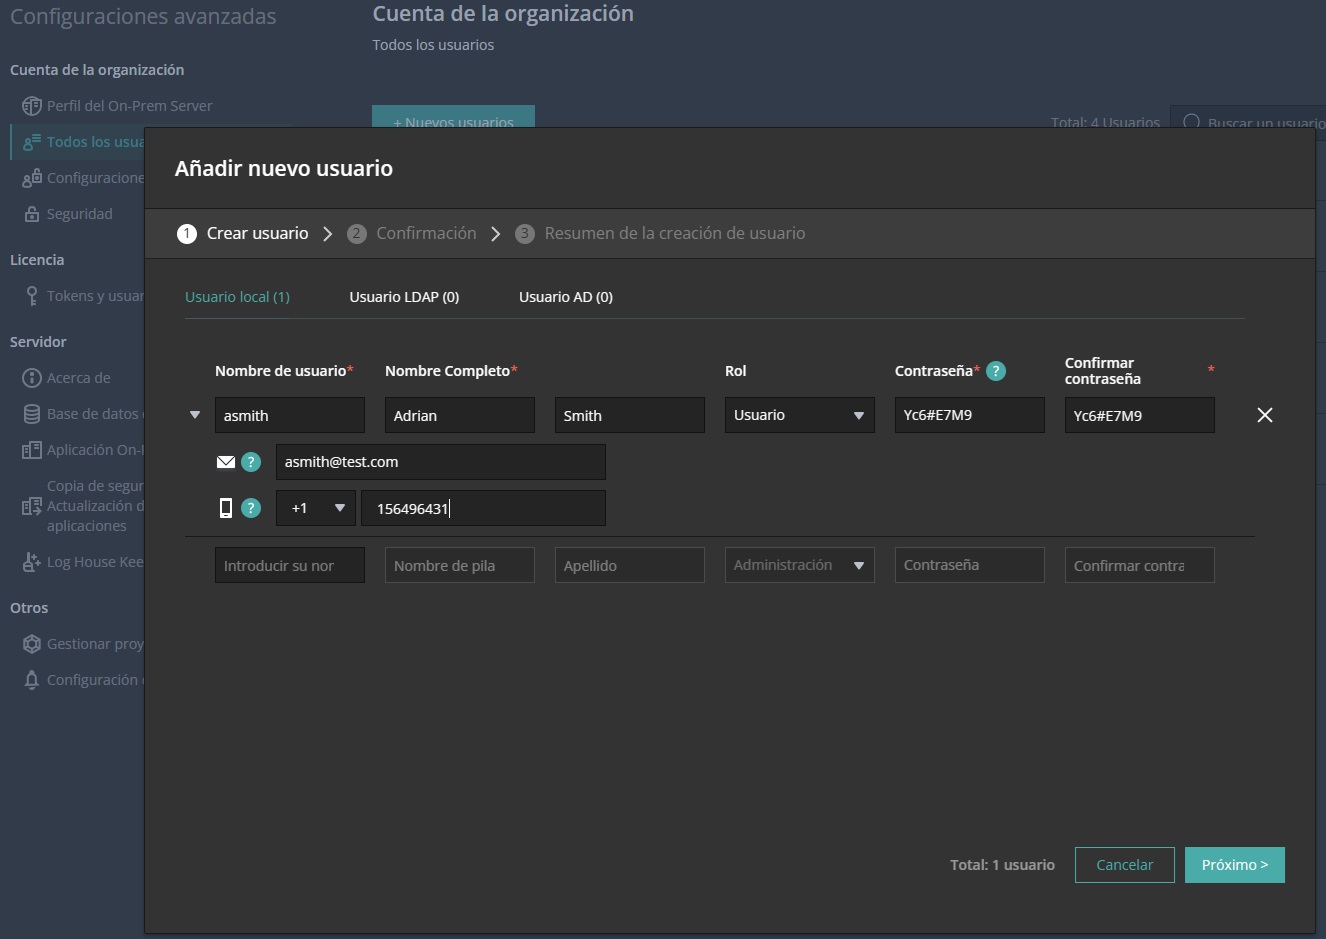The height and width of the screenshot is (939, 1326).
Task: Switch to Usuario LDAP (0) tab
Action: tap(404, 297)
